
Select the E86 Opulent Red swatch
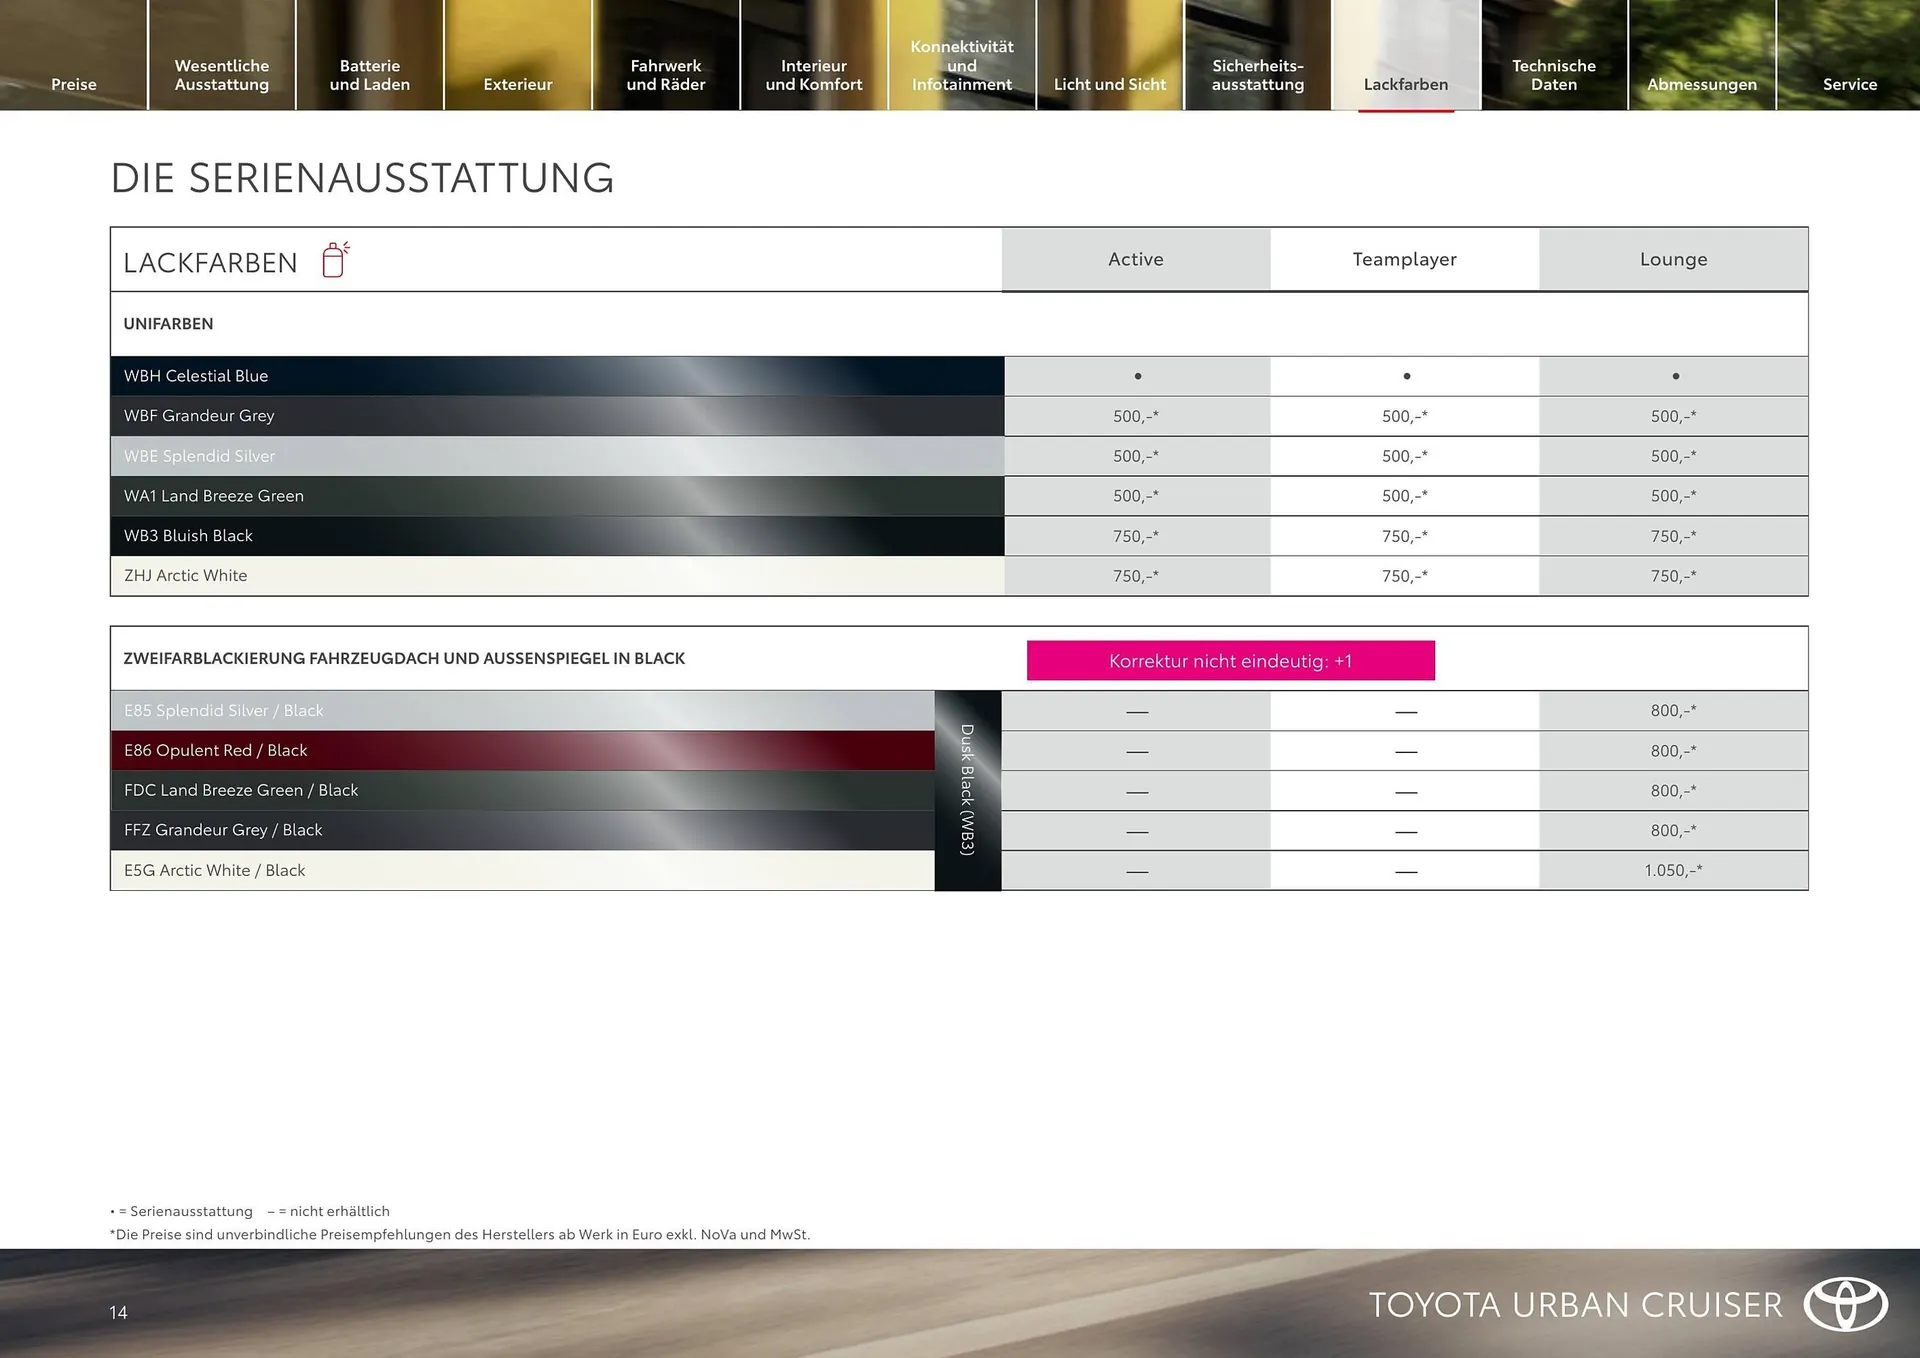[522, 750]
